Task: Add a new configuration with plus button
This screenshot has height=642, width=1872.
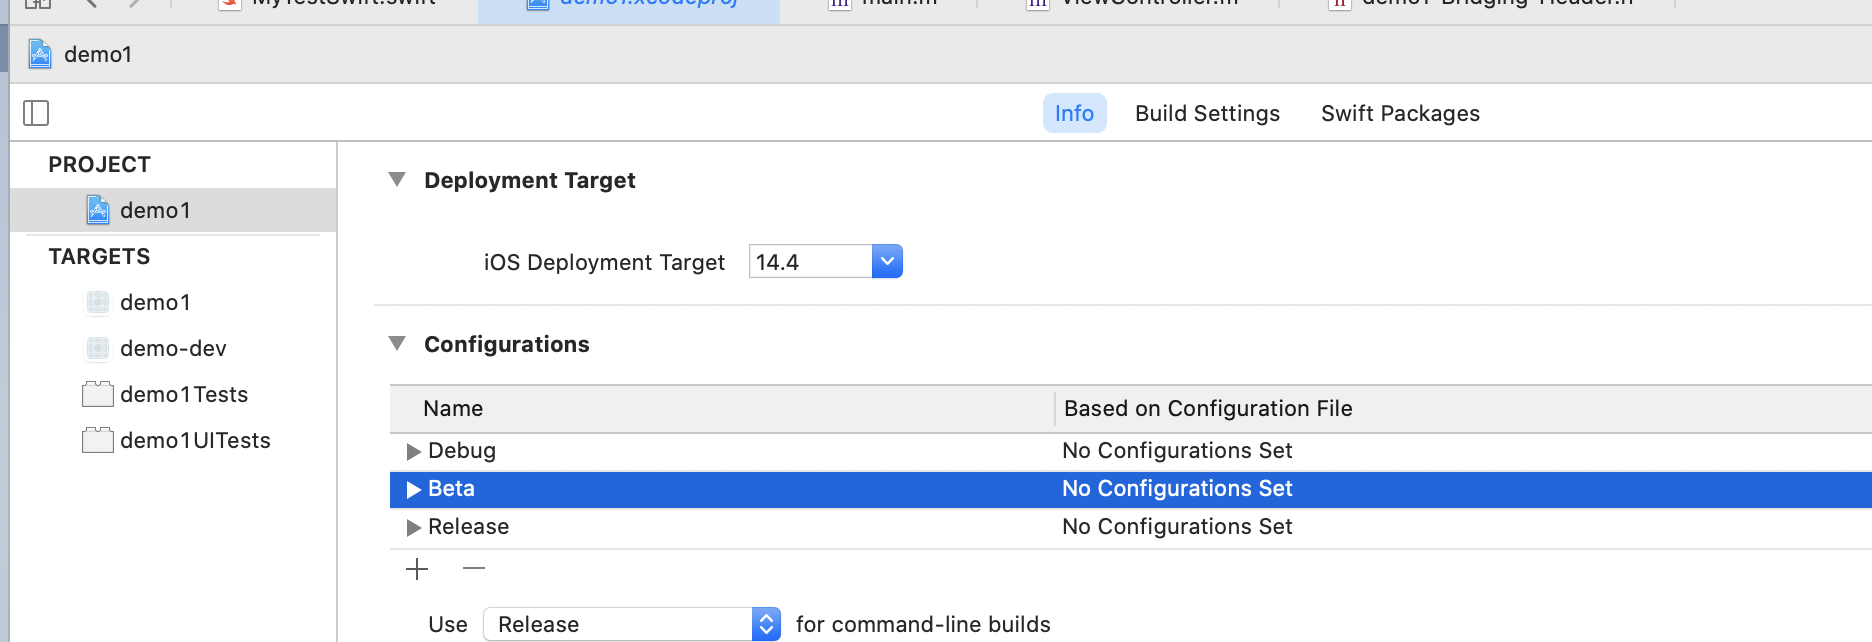Action: click(417, 569)
